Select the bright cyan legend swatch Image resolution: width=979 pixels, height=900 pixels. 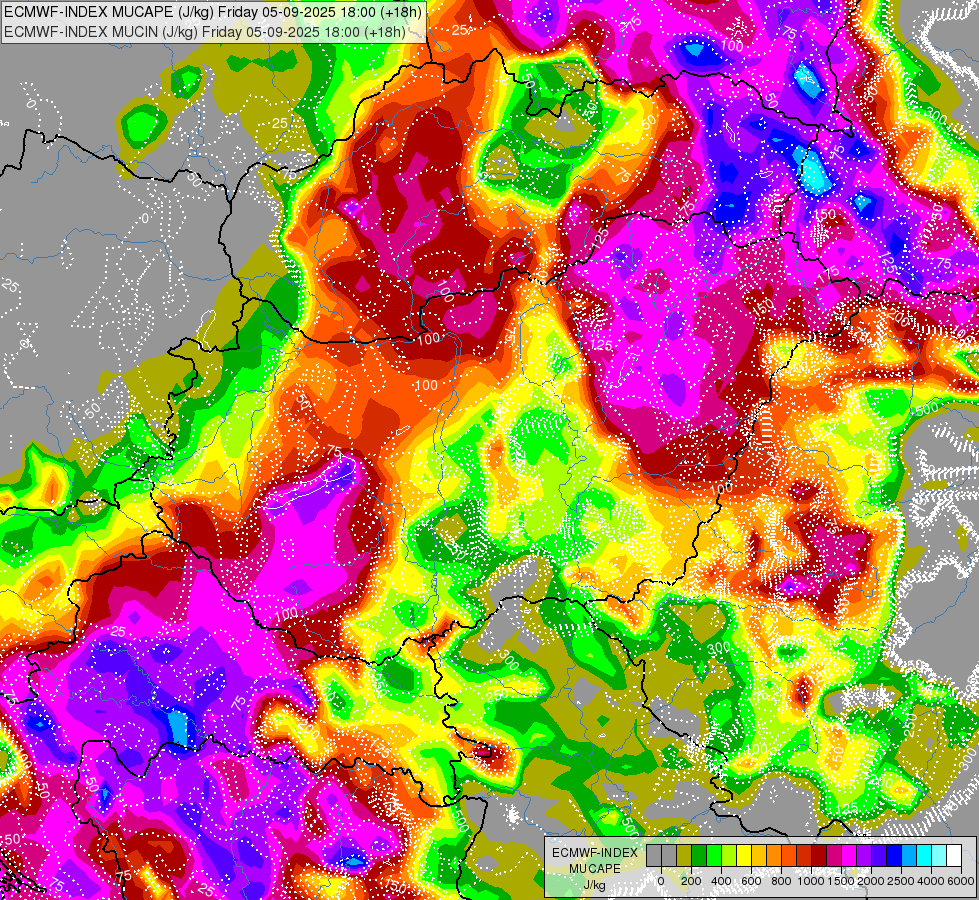pos(925,855)
